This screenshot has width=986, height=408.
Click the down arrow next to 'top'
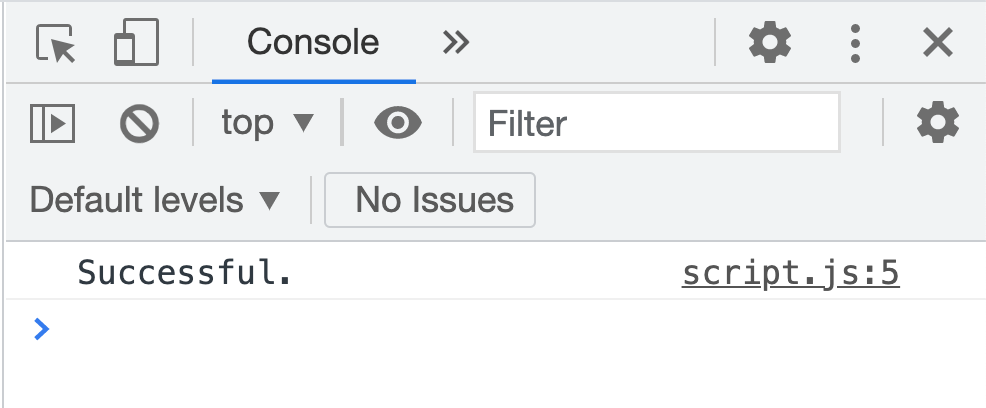[x=303, y=123]
